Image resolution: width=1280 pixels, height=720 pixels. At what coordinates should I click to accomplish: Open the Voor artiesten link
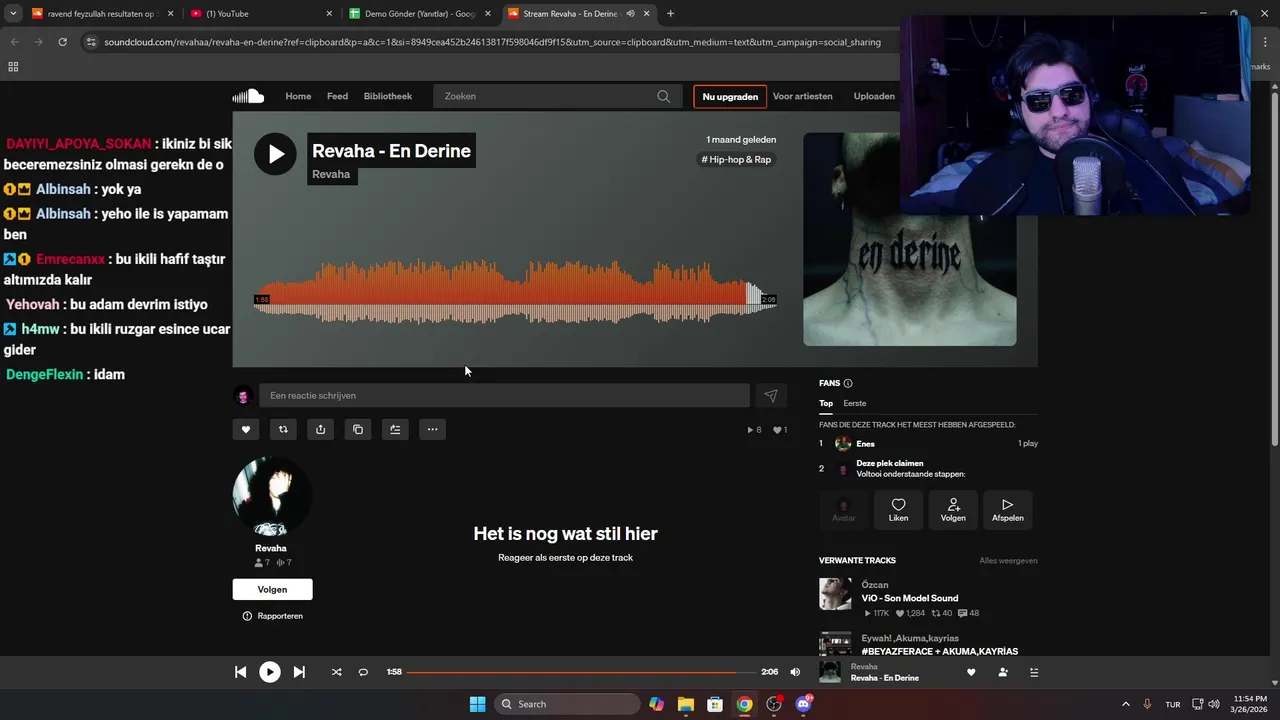803,96
